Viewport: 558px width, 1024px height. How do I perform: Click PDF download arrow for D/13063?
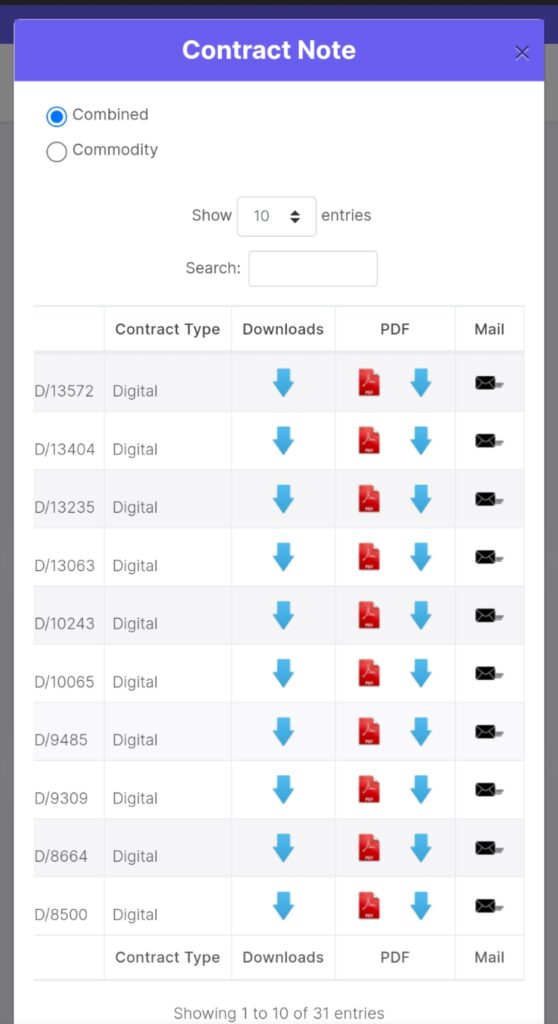pyautogui.click(x=421, y=557)
